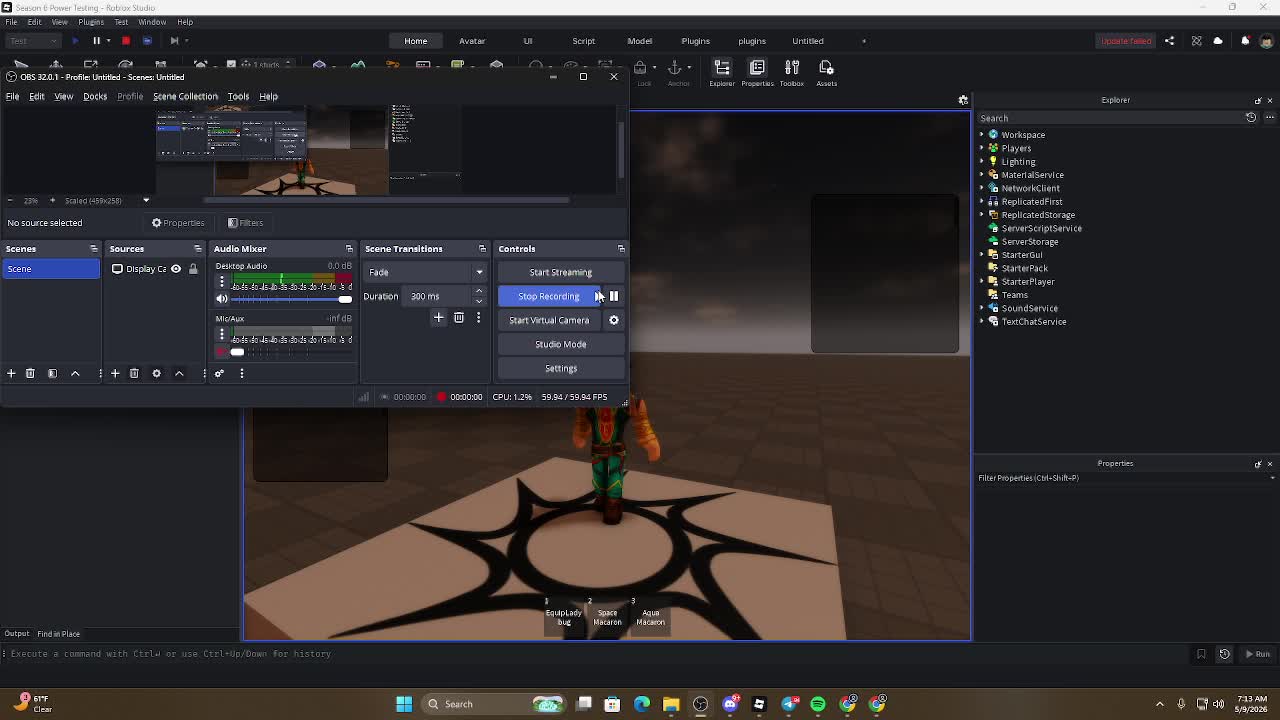Adjust the Desktop Audio volume slider

point(292,299)
